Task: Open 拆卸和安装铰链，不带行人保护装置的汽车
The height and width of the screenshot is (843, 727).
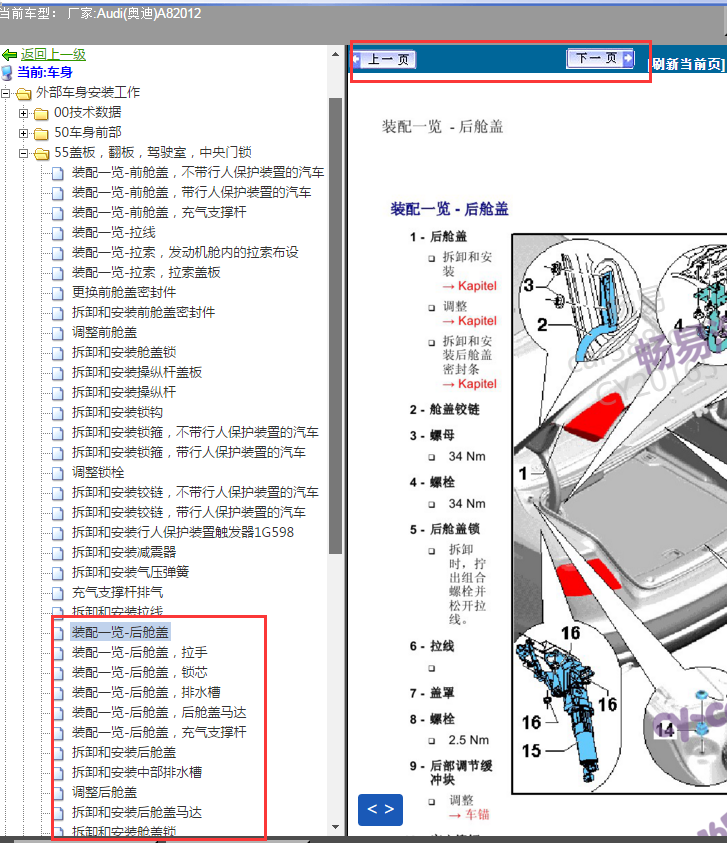Action: click(195, 492)
